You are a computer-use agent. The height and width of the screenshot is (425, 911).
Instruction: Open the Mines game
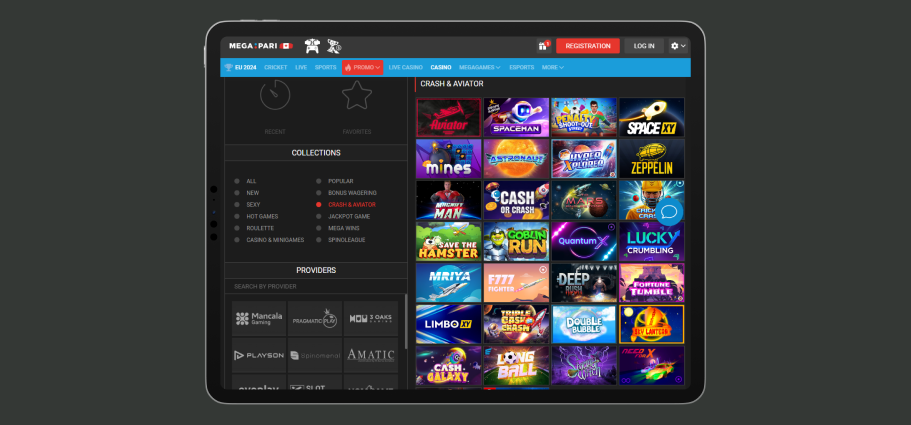pyautogui.click(x=449, y=159)
